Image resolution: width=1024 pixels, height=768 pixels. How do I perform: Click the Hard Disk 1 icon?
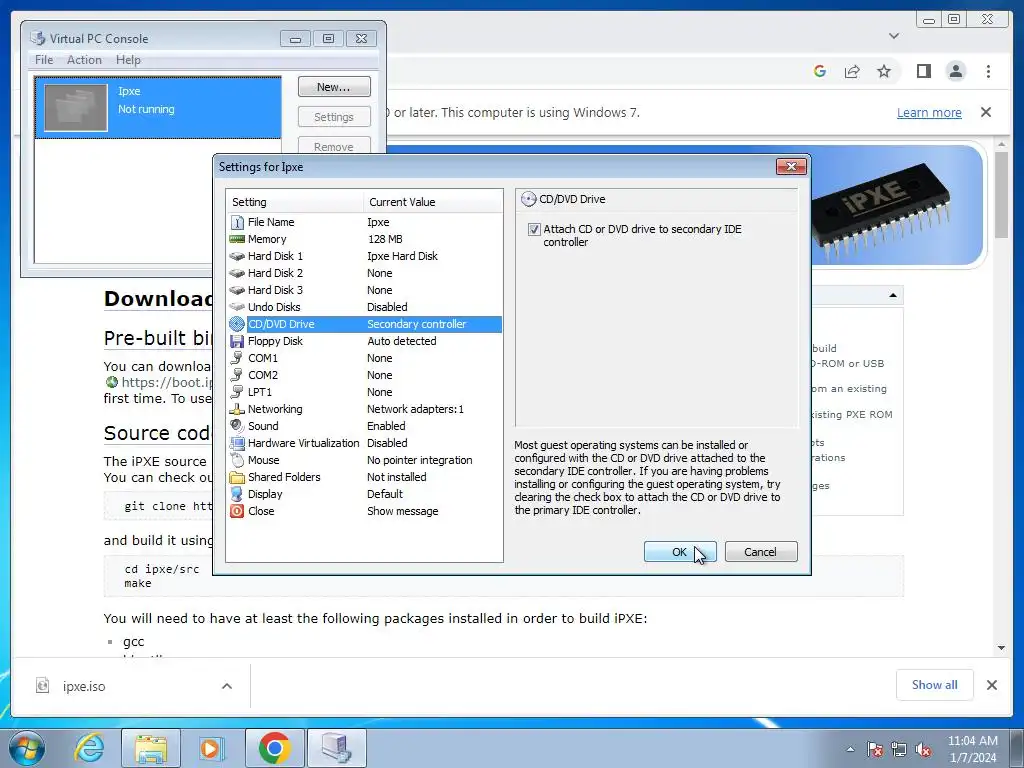pyautogui.click(x=237, y=256)
